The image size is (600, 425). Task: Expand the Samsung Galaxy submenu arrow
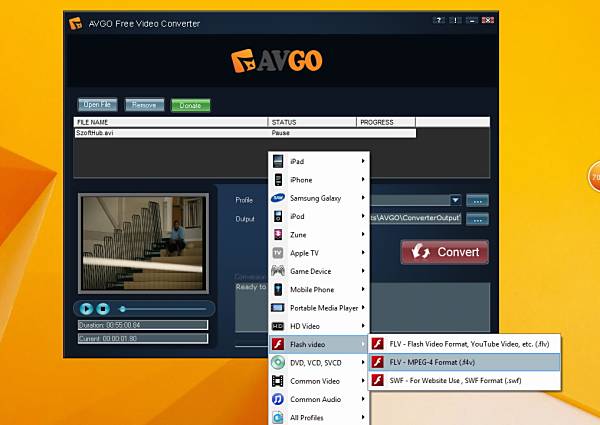point(363,198)
